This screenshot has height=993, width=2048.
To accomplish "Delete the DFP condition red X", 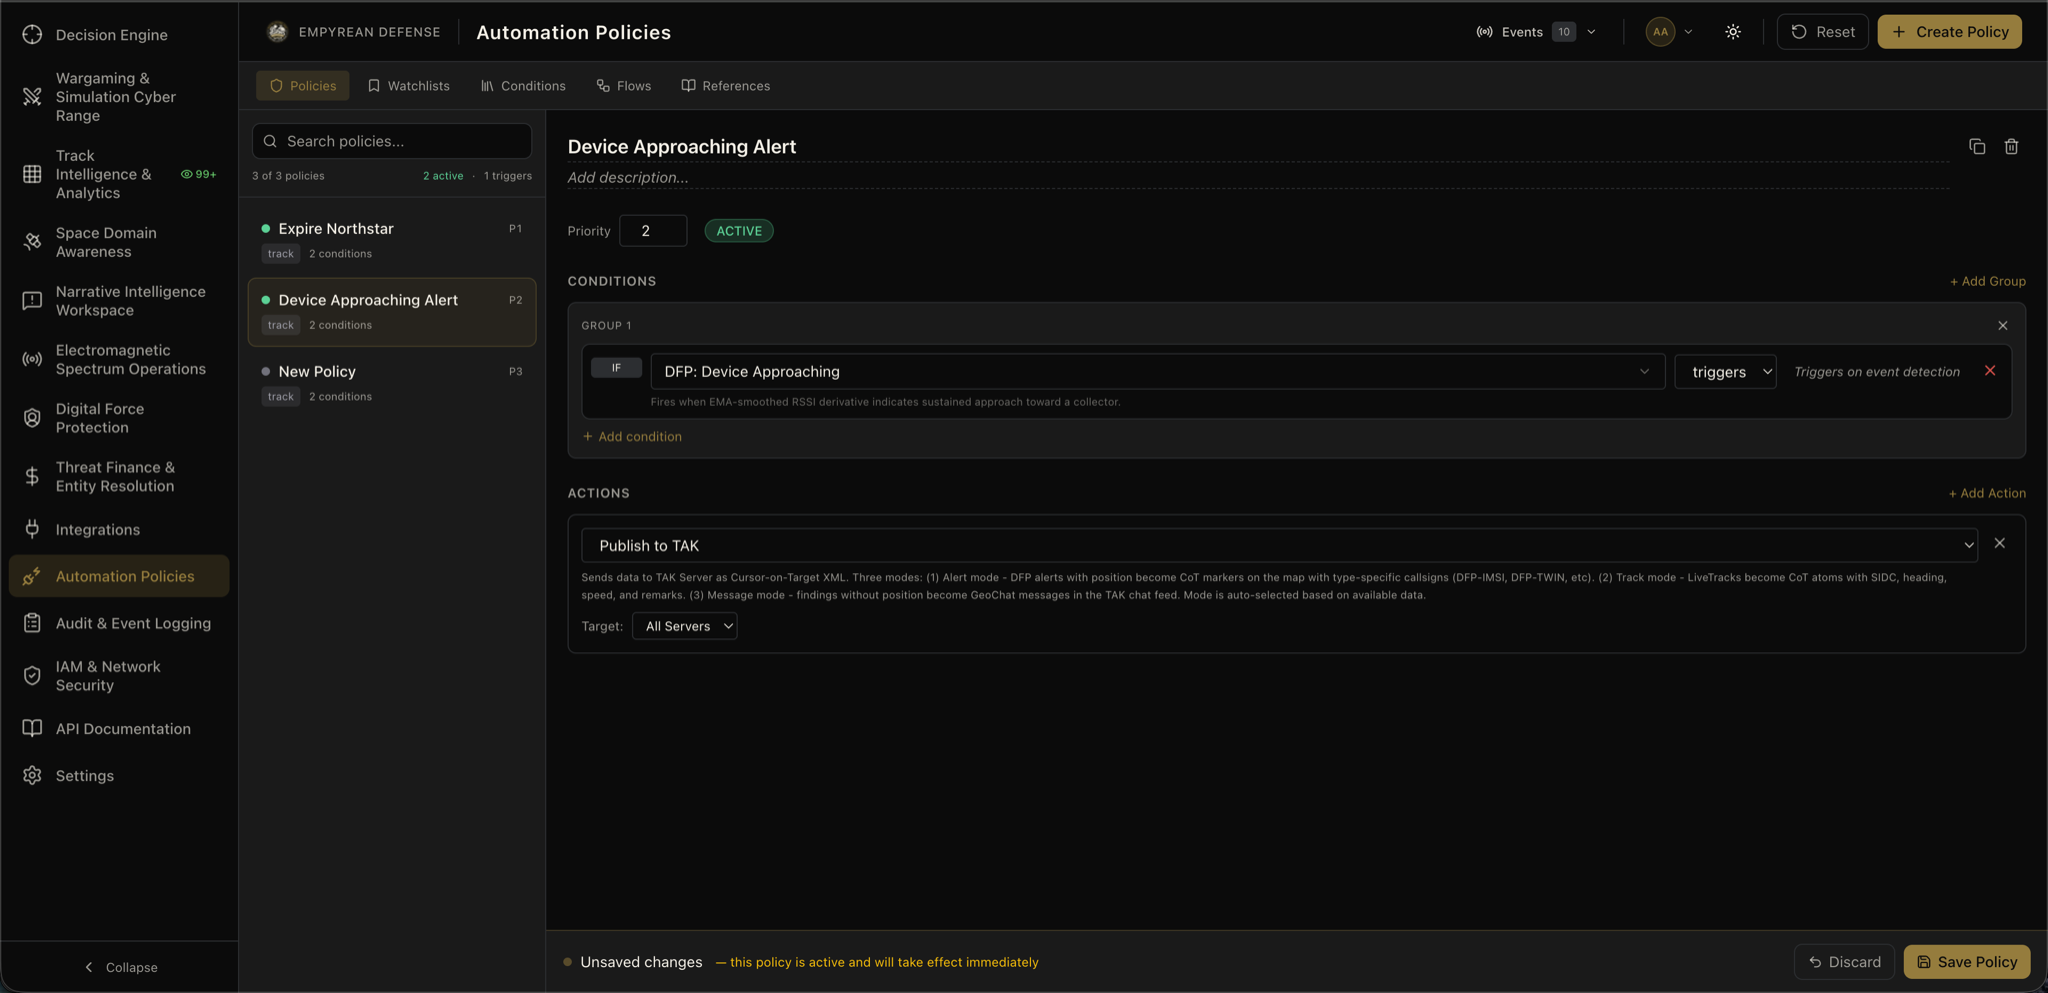I will 1990,371.
